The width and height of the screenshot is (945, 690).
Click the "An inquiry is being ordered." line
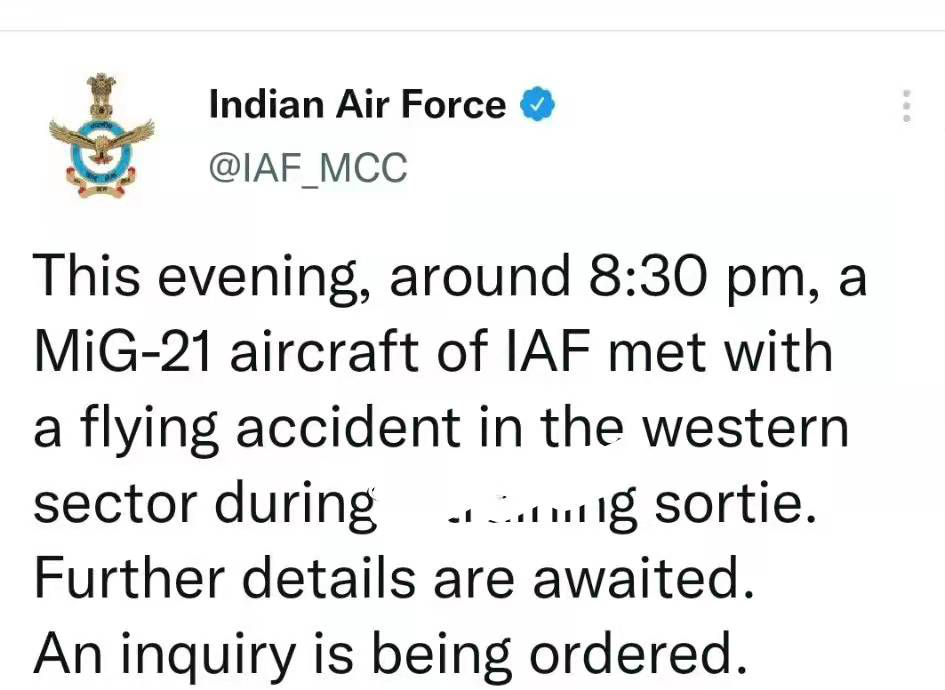[x=391, y=655]
